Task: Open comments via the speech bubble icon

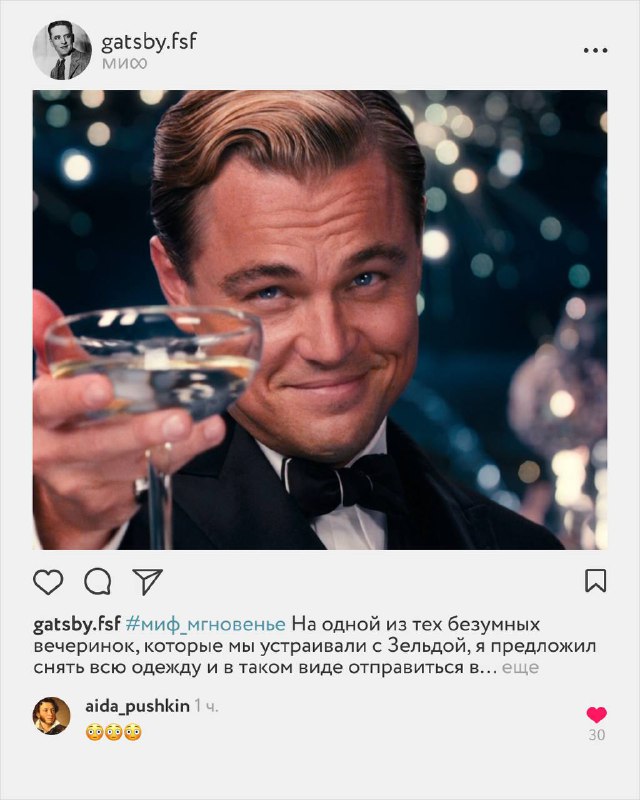Action: [x=97, y=582]
